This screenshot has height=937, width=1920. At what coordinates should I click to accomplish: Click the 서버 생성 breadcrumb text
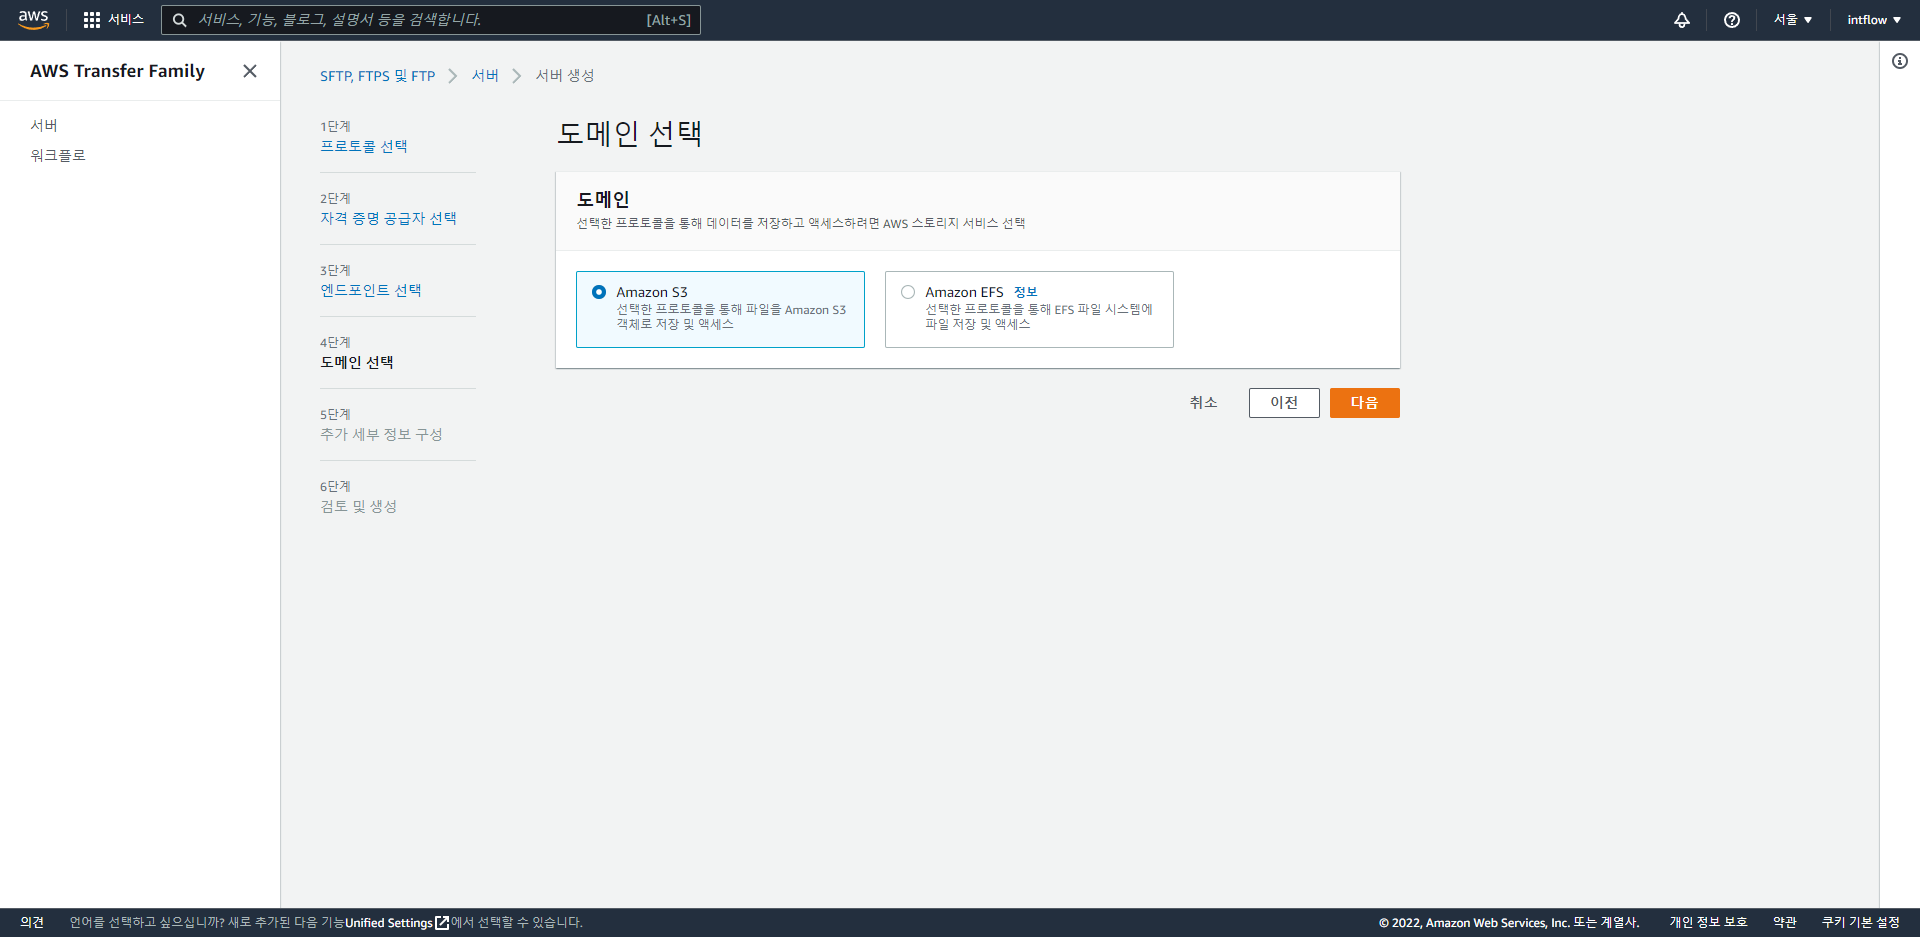(565, 76)
